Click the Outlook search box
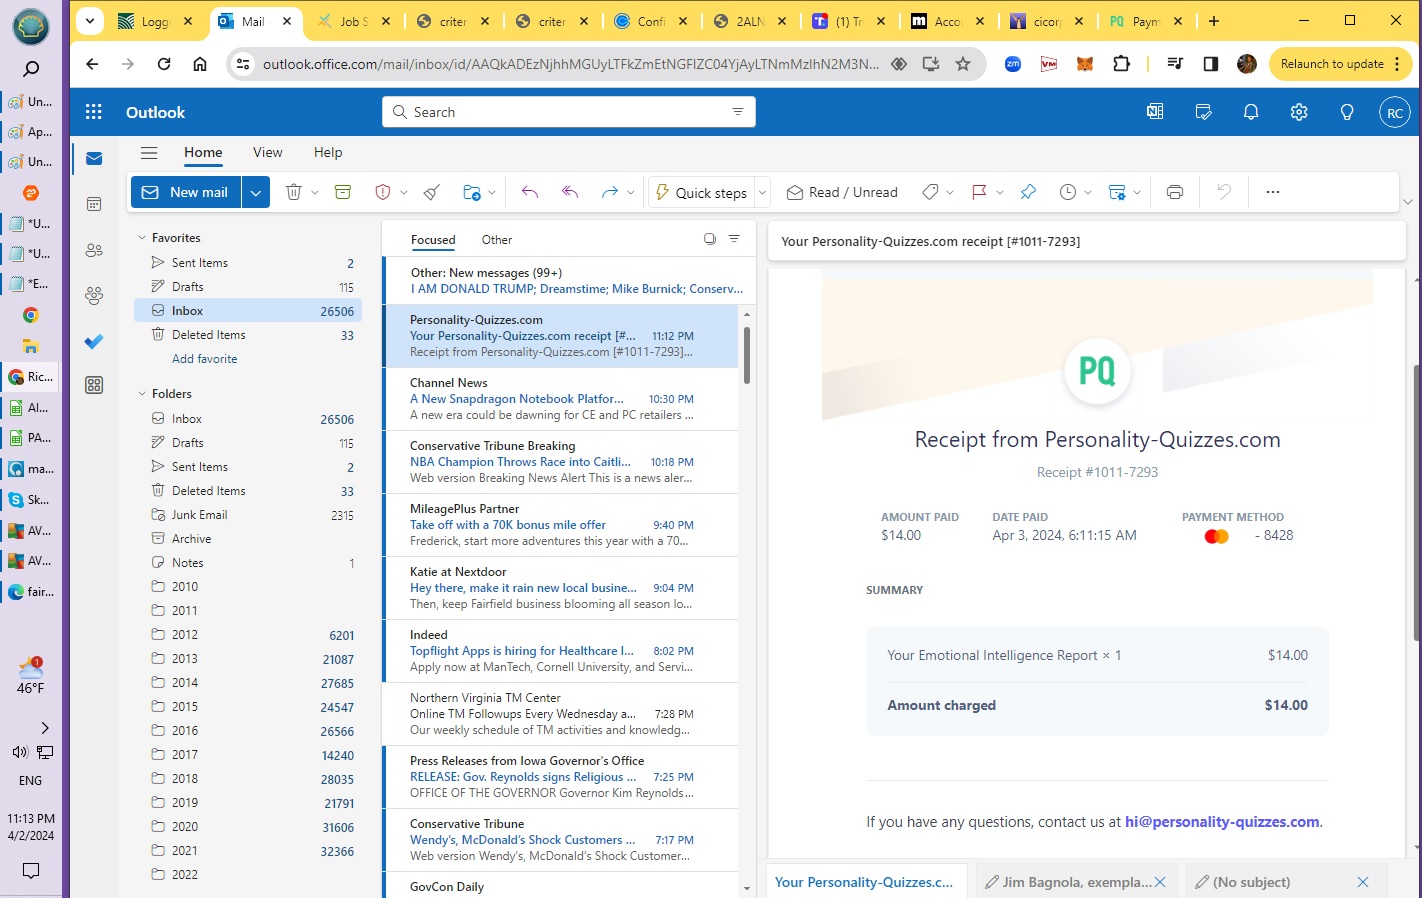 point(568,112)
